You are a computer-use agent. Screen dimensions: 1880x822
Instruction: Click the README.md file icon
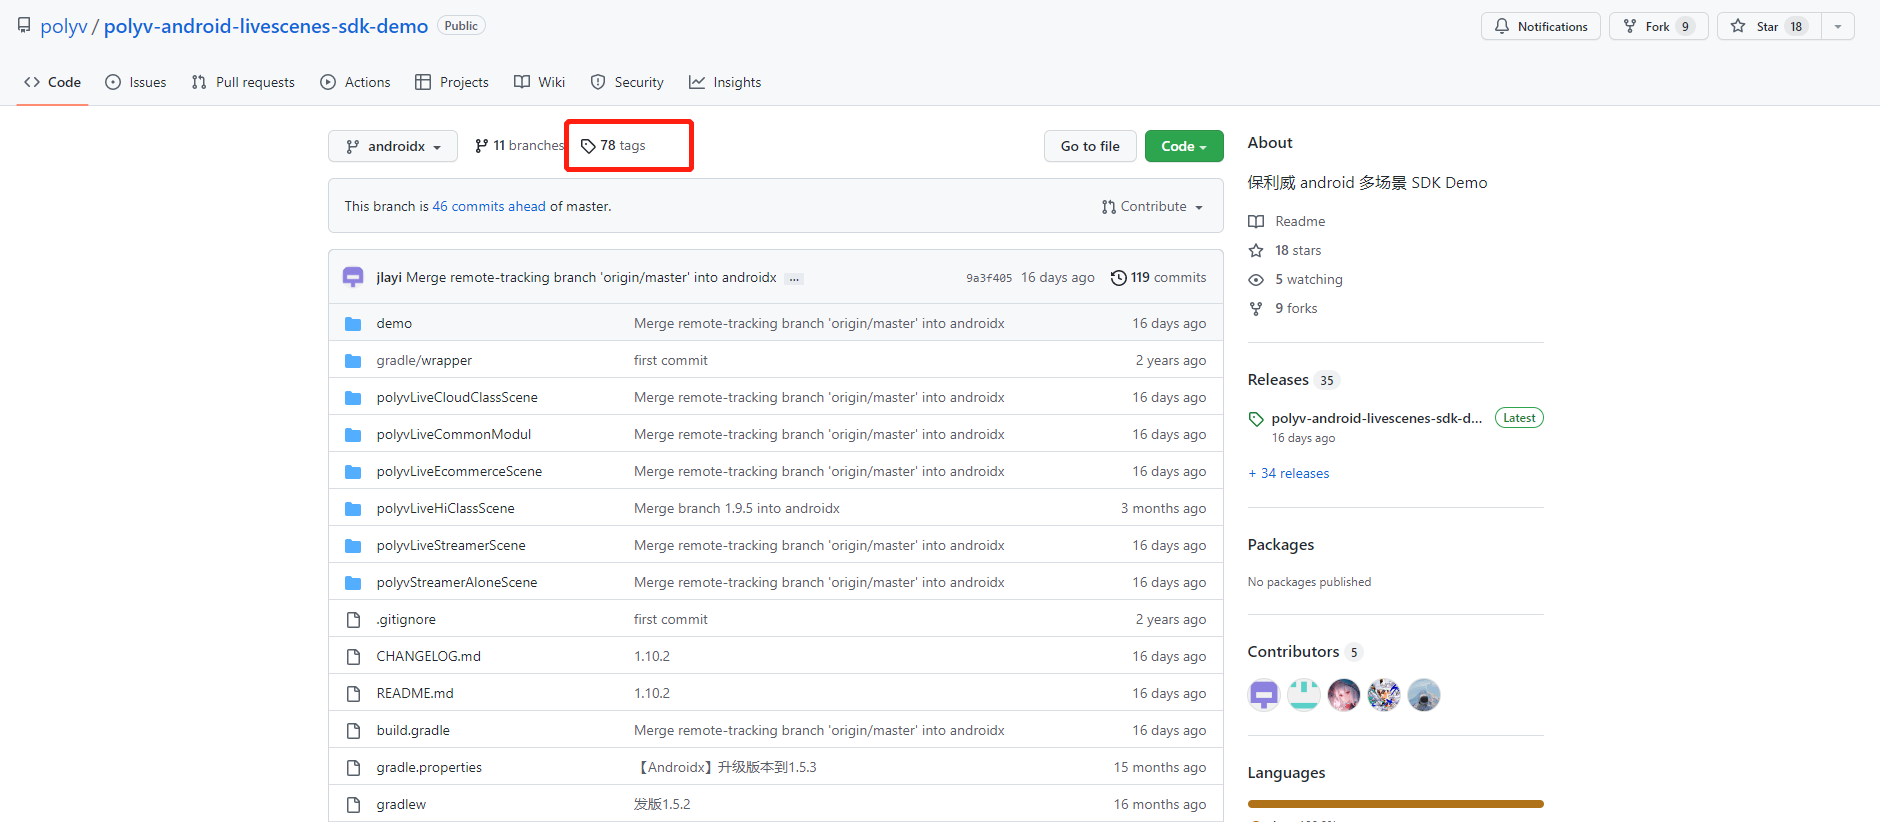click(x=353, y=693)
